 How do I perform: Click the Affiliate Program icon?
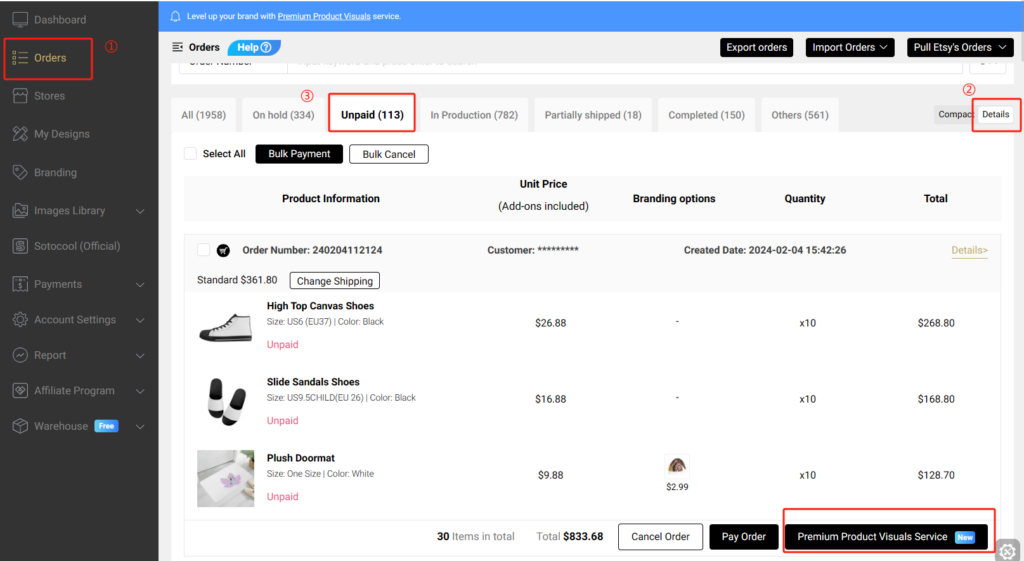click(x=20, y=391)
